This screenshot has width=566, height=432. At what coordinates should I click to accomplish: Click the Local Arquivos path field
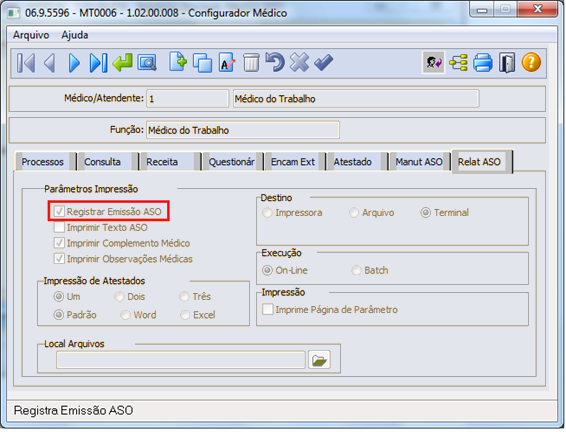click(x=181, y=360)
